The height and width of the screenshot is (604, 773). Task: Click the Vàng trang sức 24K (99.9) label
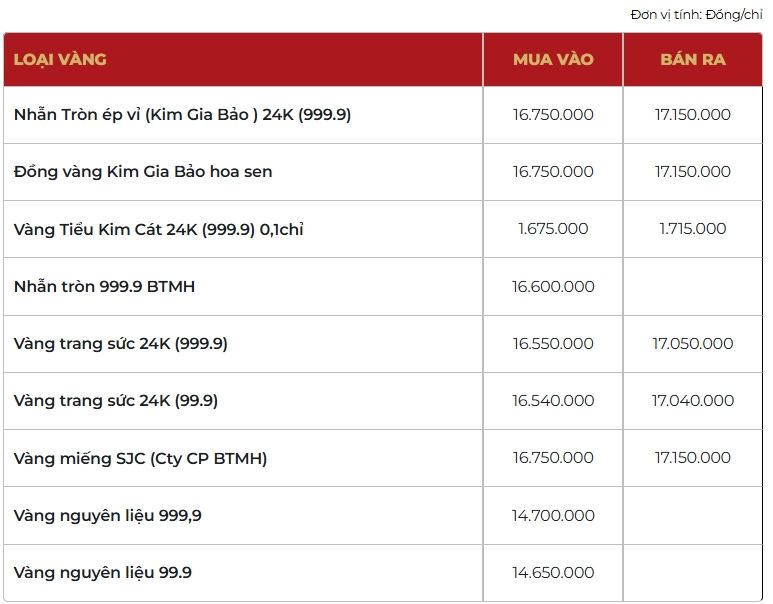coord(116,401)
